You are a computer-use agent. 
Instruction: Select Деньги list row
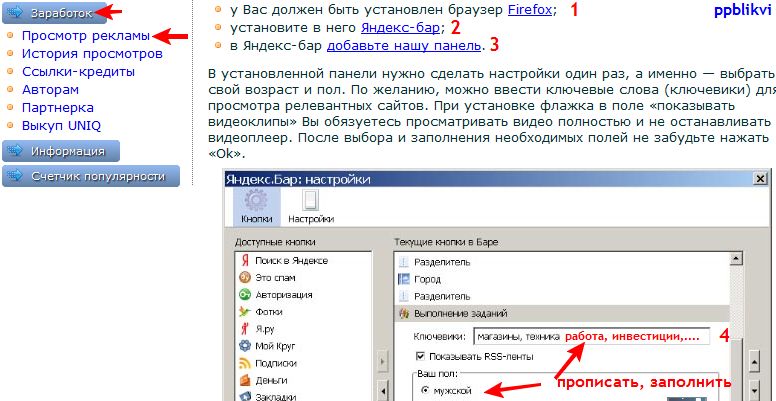coord(304,380)
